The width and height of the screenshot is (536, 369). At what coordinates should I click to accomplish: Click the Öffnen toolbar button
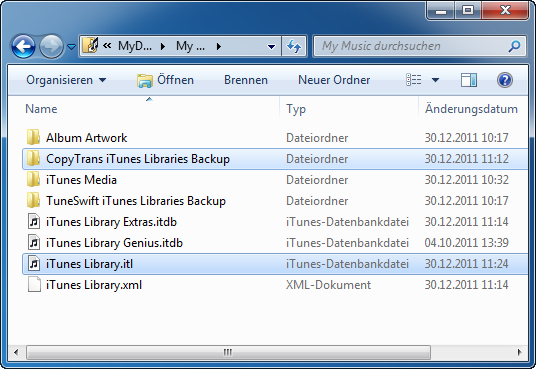(x=165, y=80)
